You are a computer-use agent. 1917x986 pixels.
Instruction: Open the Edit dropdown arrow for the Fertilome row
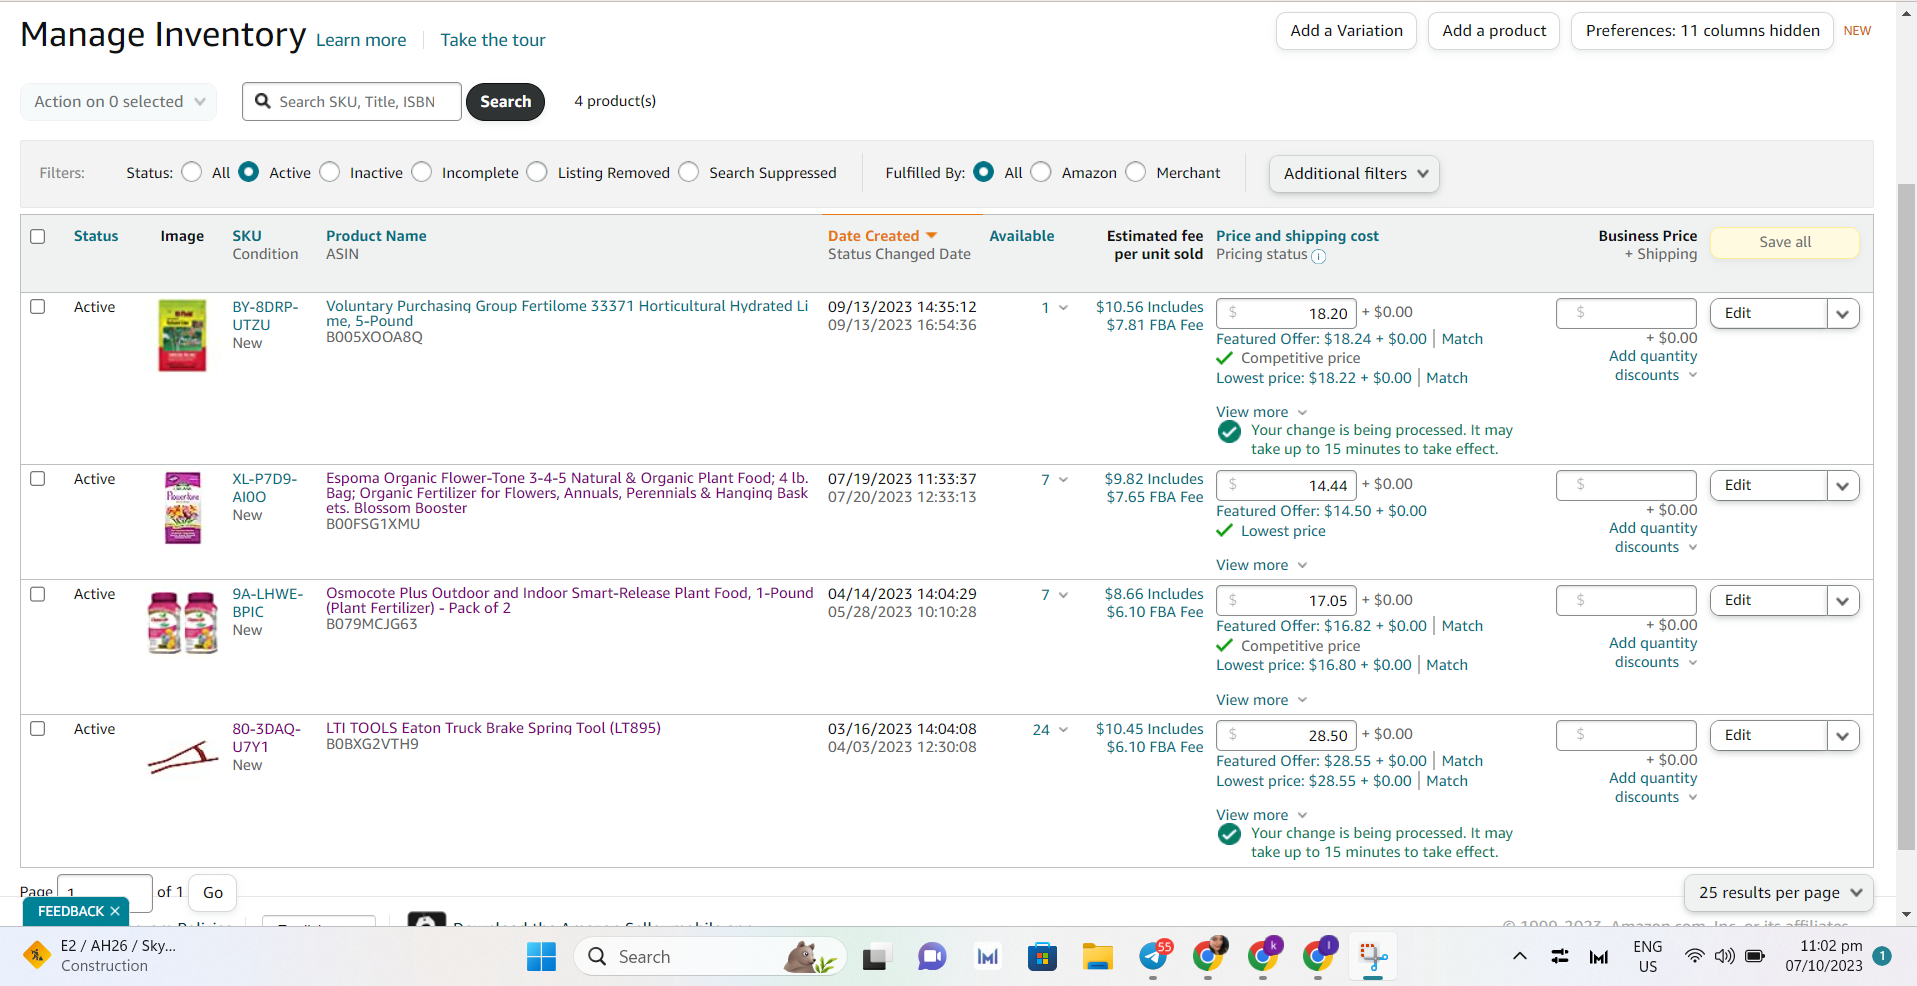pos(1843,314)
